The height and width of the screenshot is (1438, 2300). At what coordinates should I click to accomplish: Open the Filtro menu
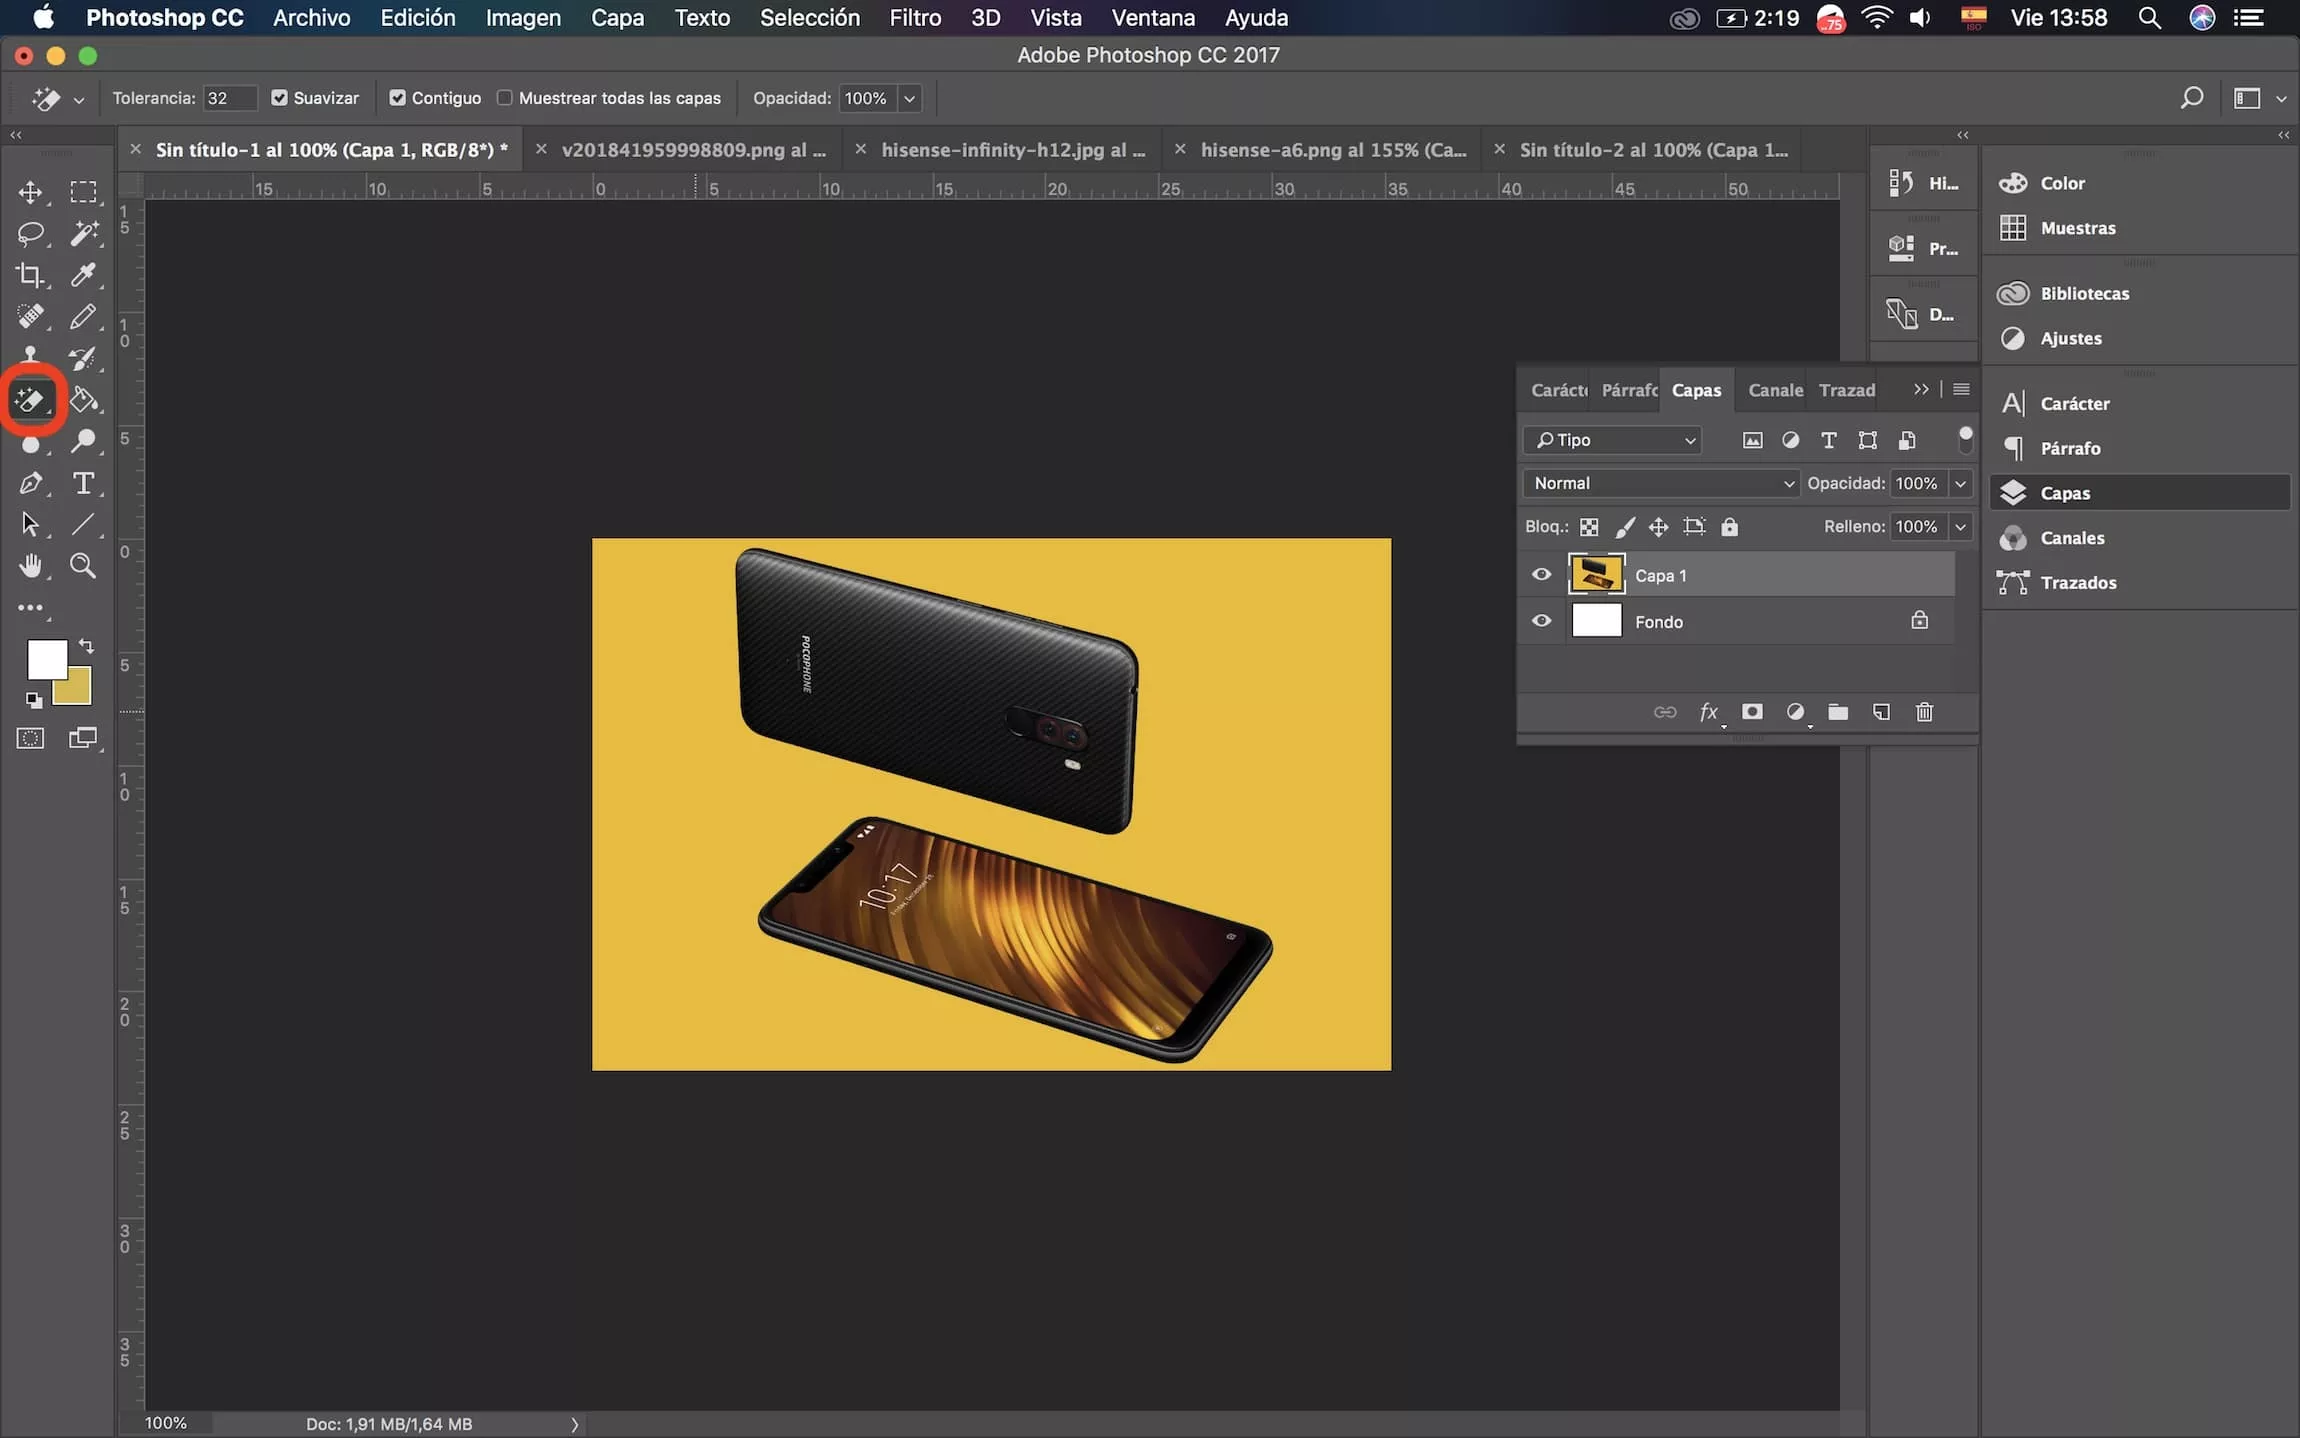[914, 18]
